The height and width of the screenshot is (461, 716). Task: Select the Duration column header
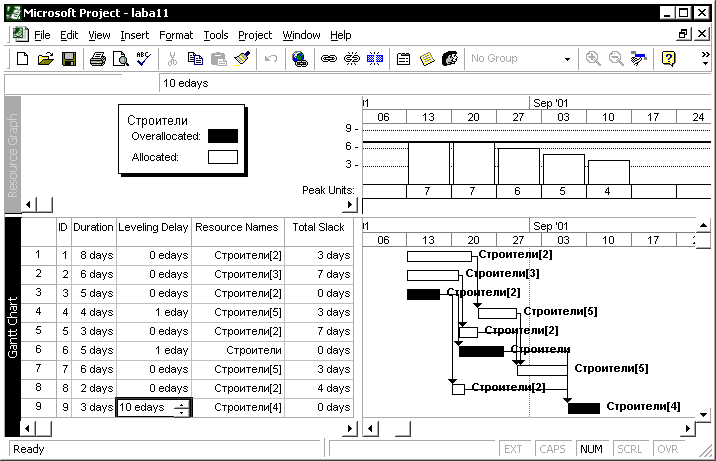(x=93, y=232)
